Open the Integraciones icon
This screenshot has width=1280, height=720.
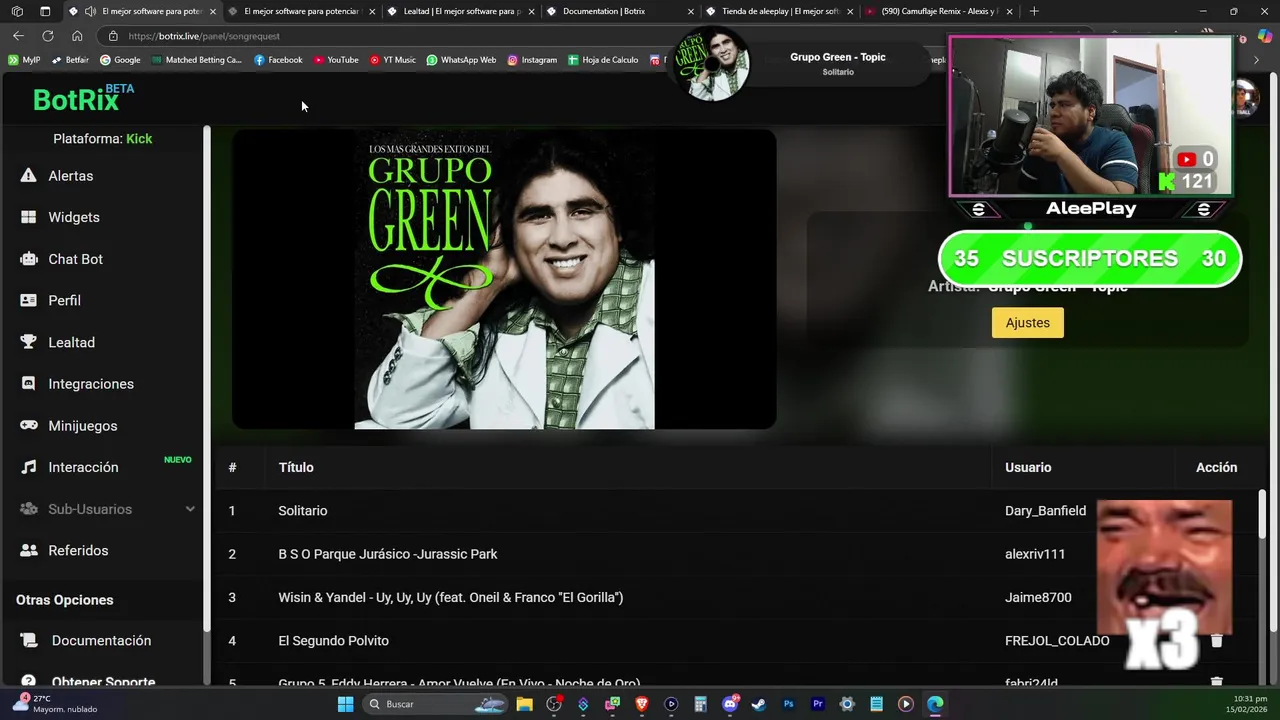[x=28, y=384]
